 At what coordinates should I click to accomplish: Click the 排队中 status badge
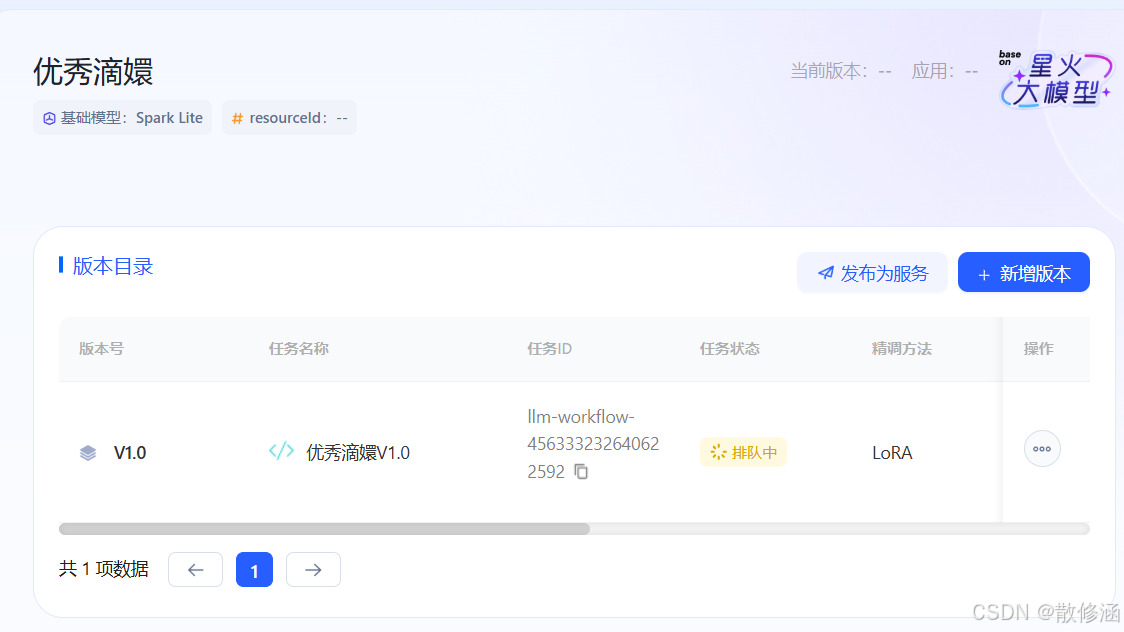tap(743, 452)
